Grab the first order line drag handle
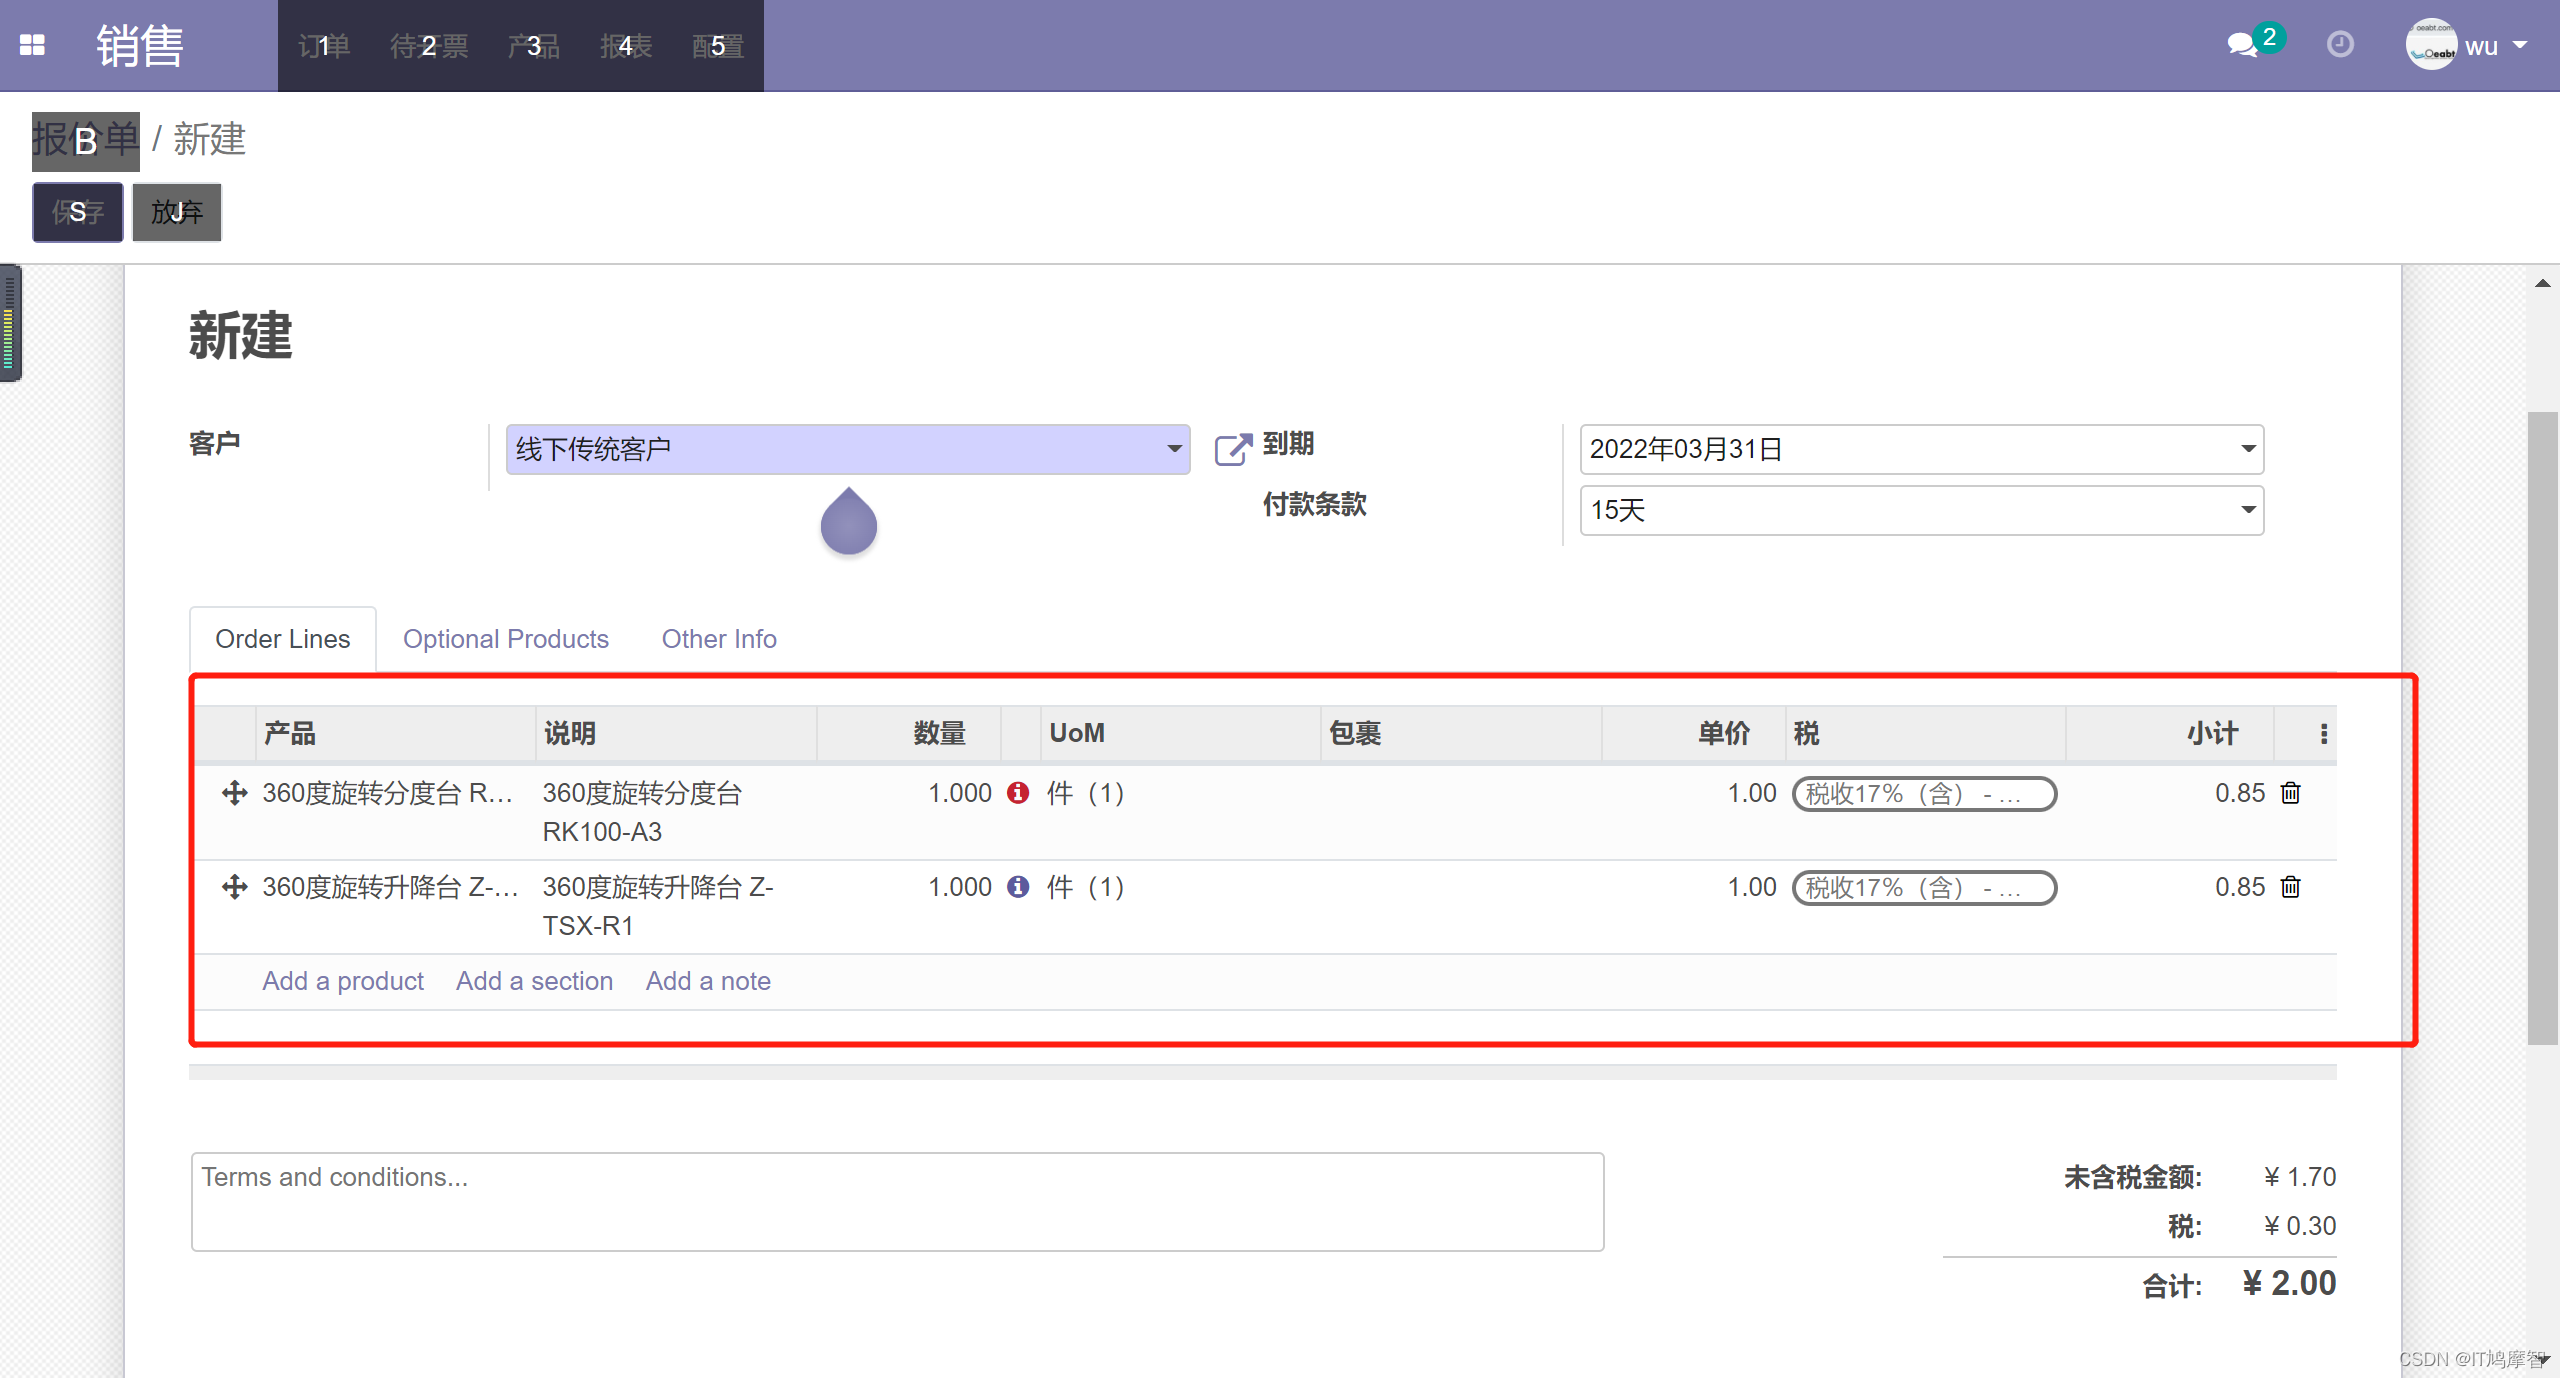Viewport: 2560px width, 1378px height. pyautogui.click(x=234, y=793)
